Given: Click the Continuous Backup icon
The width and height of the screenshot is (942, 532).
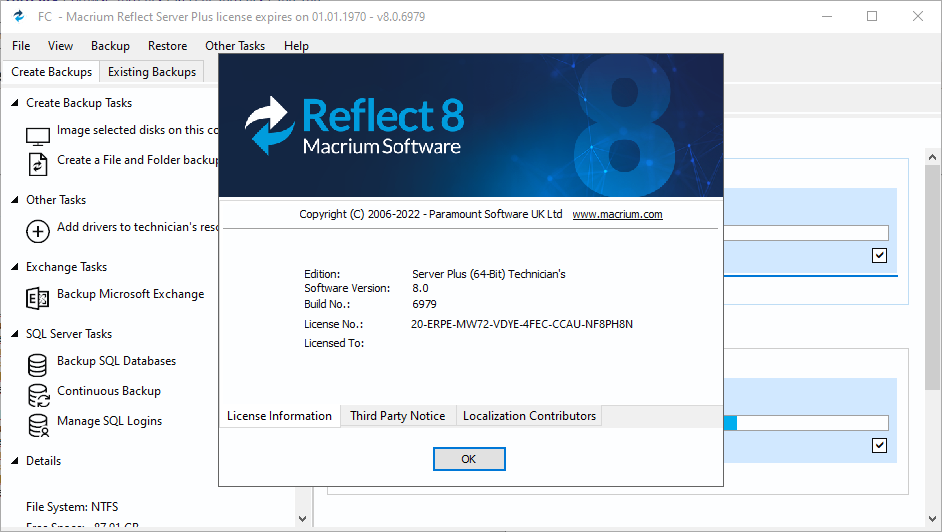Looking at the screenshot, I should (38, 396).
